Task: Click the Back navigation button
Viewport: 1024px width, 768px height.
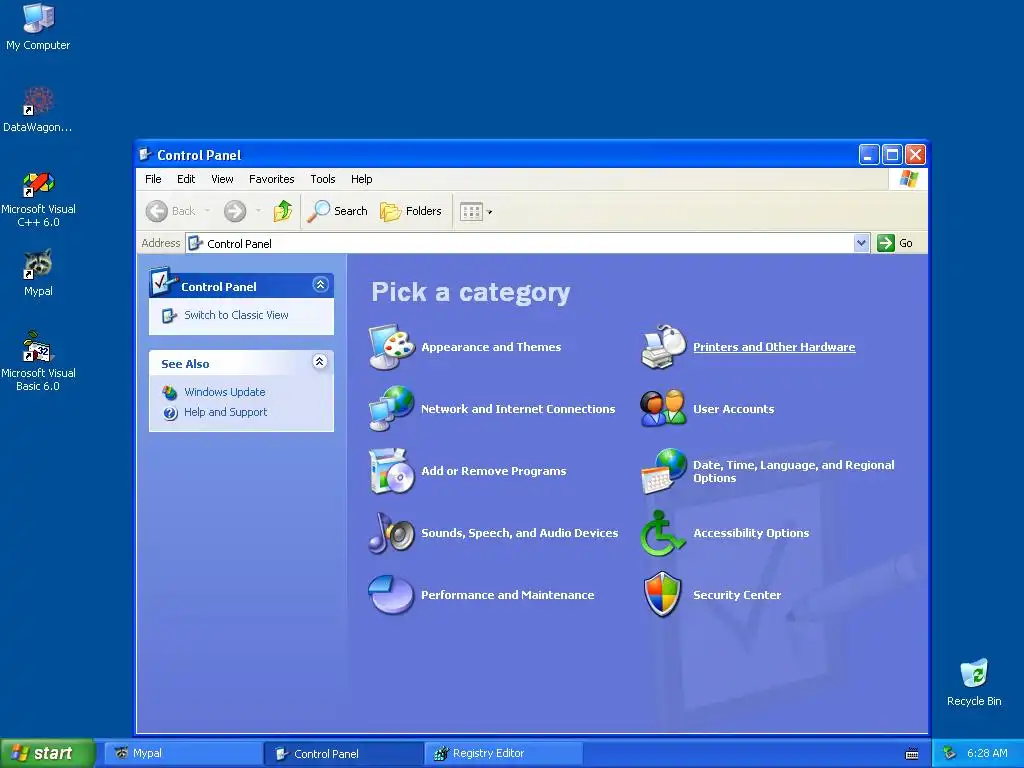Action: [171, 211]
